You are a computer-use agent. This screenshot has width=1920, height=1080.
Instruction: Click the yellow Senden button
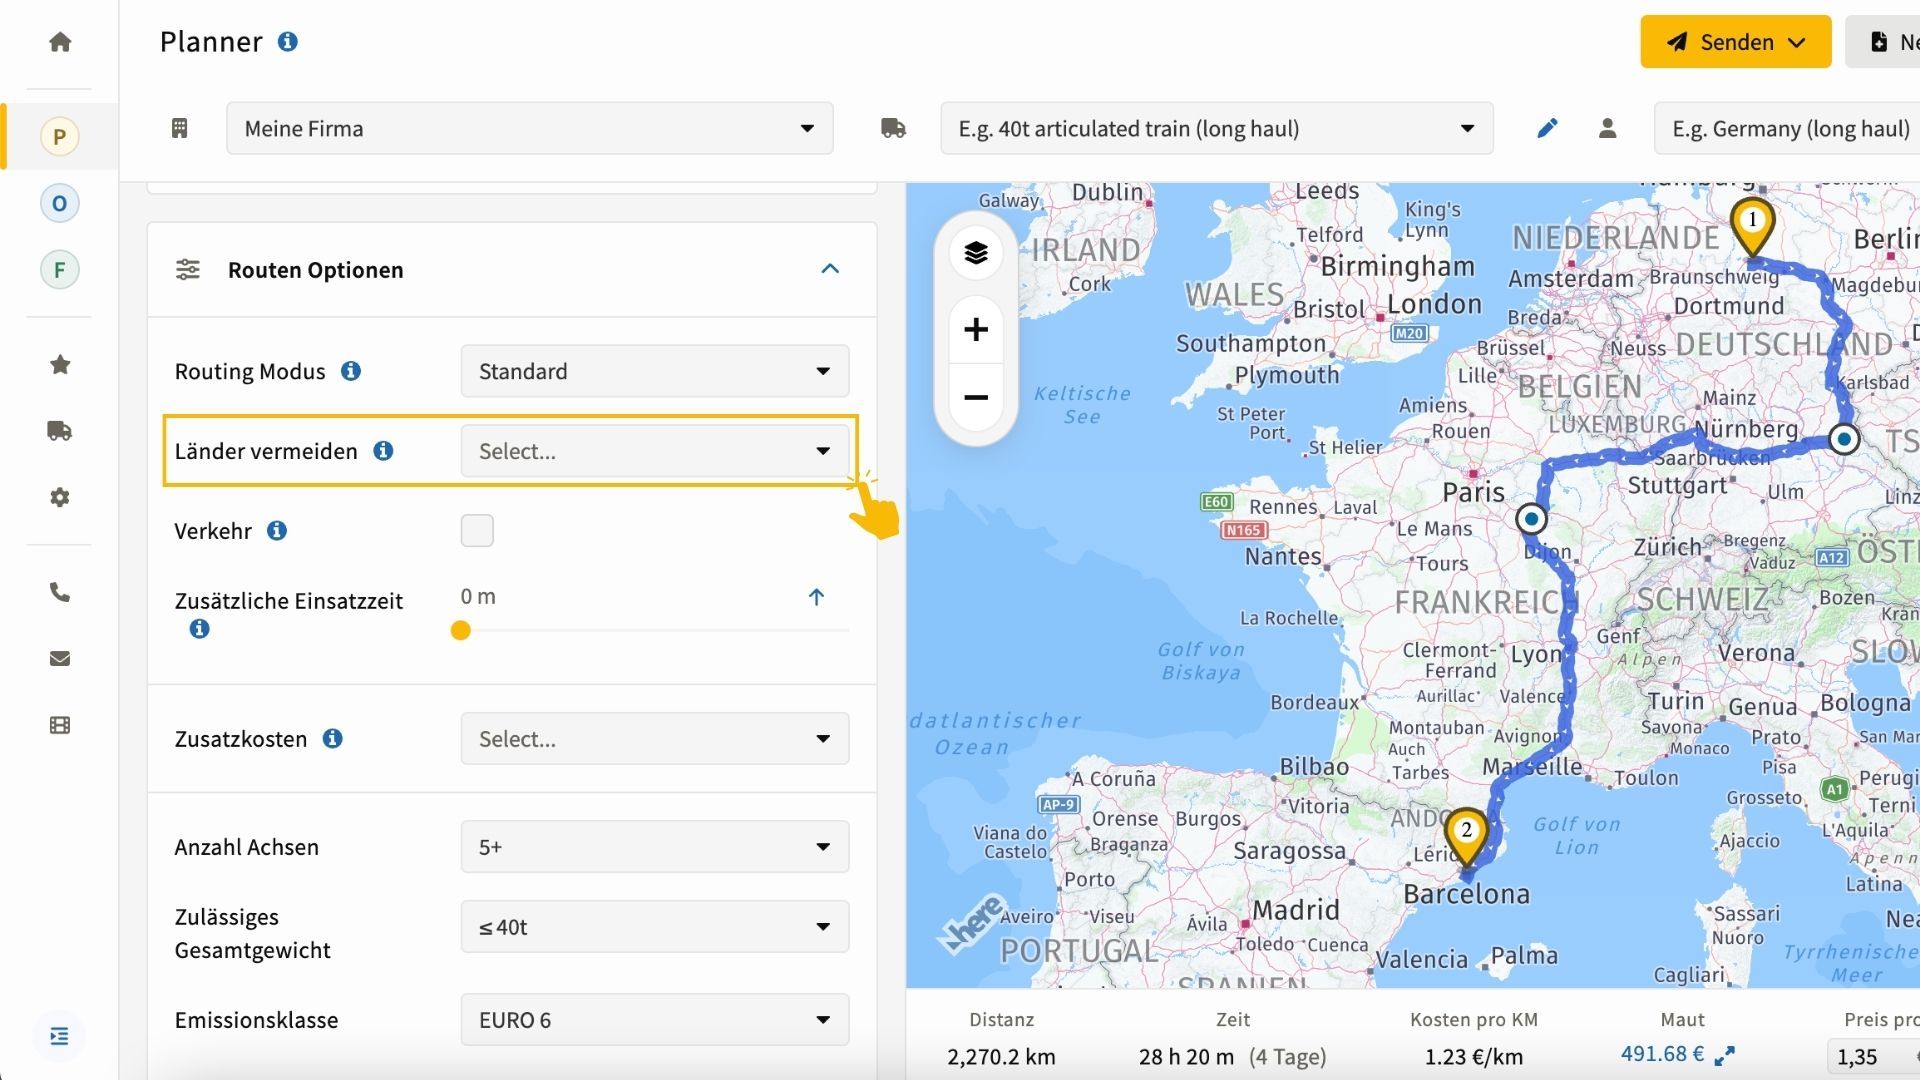point(1735,42)
